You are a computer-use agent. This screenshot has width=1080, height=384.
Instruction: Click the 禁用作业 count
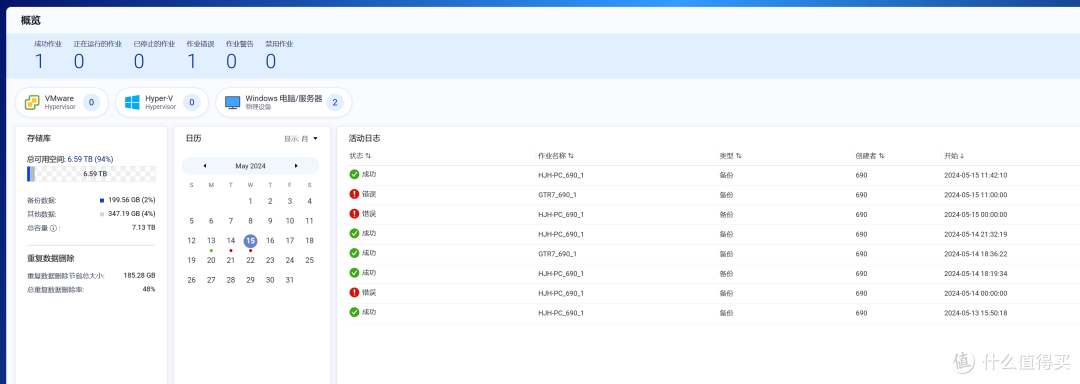(271, 62)
